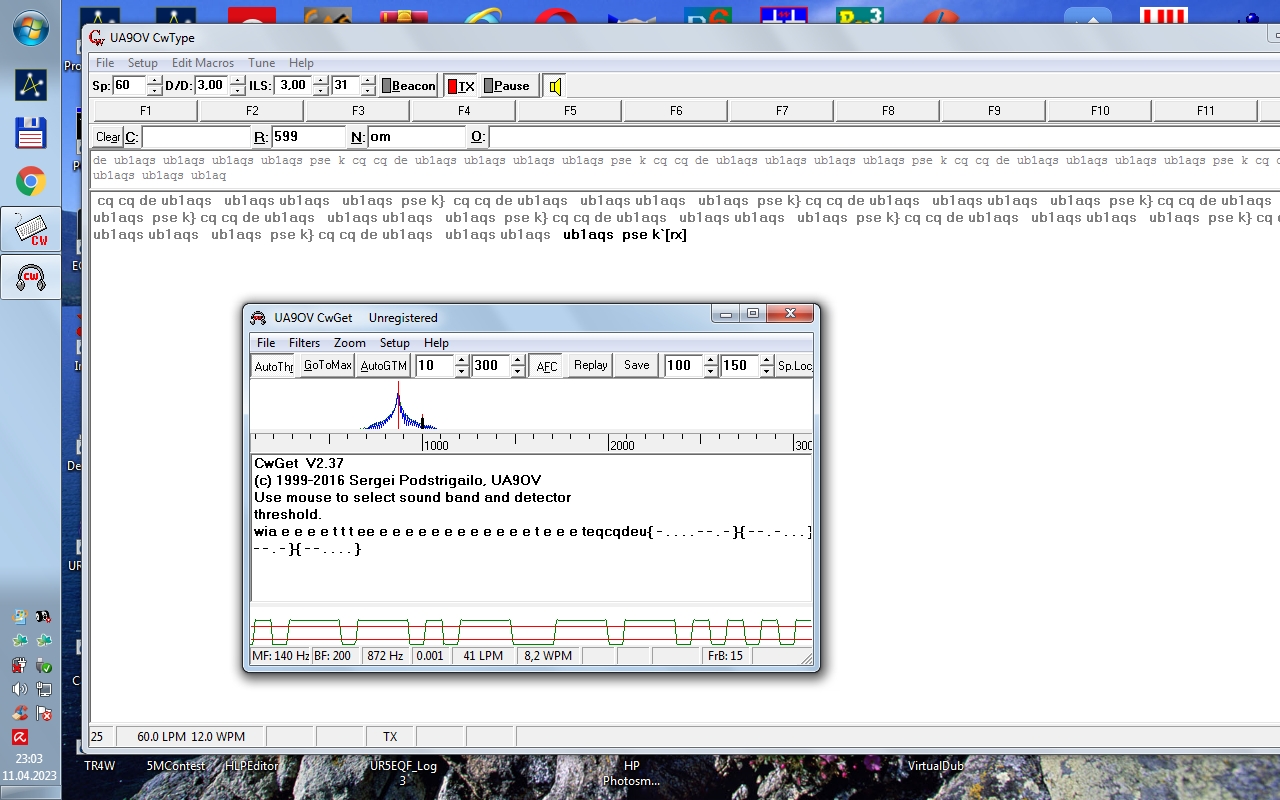Open the Windows Start orb
Screen dimensions: 1280x800
coord(30,28)
